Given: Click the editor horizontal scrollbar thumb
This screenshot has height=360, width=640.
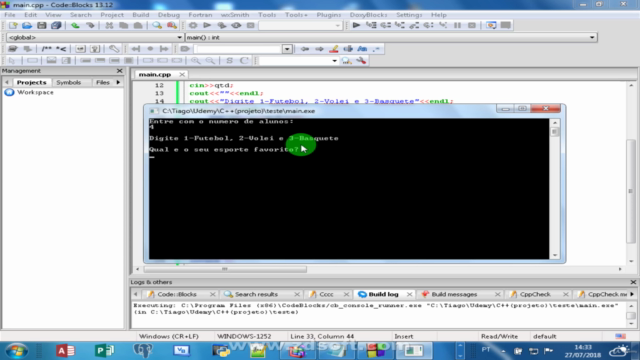Looking at the screenshot, I should coord(225,269).
